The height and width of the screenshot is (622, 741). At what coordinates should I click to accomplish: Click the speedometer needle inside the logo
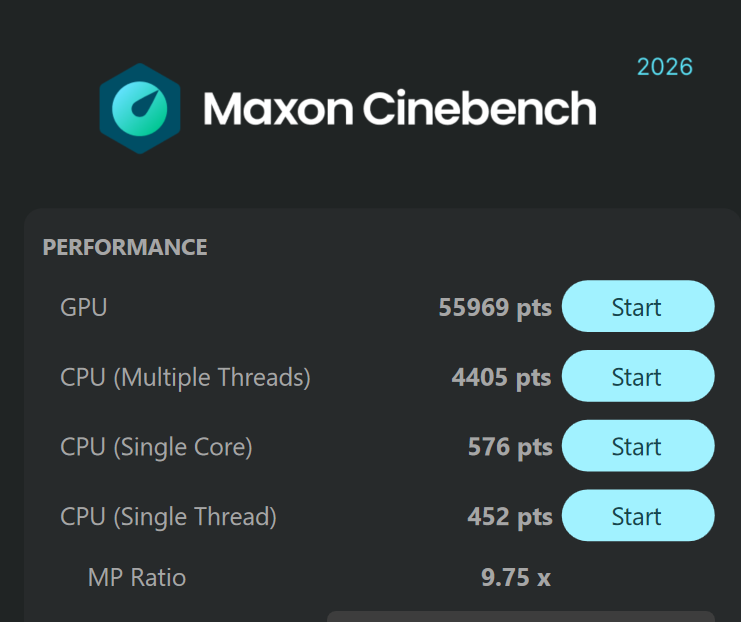[x=145, y=104]
